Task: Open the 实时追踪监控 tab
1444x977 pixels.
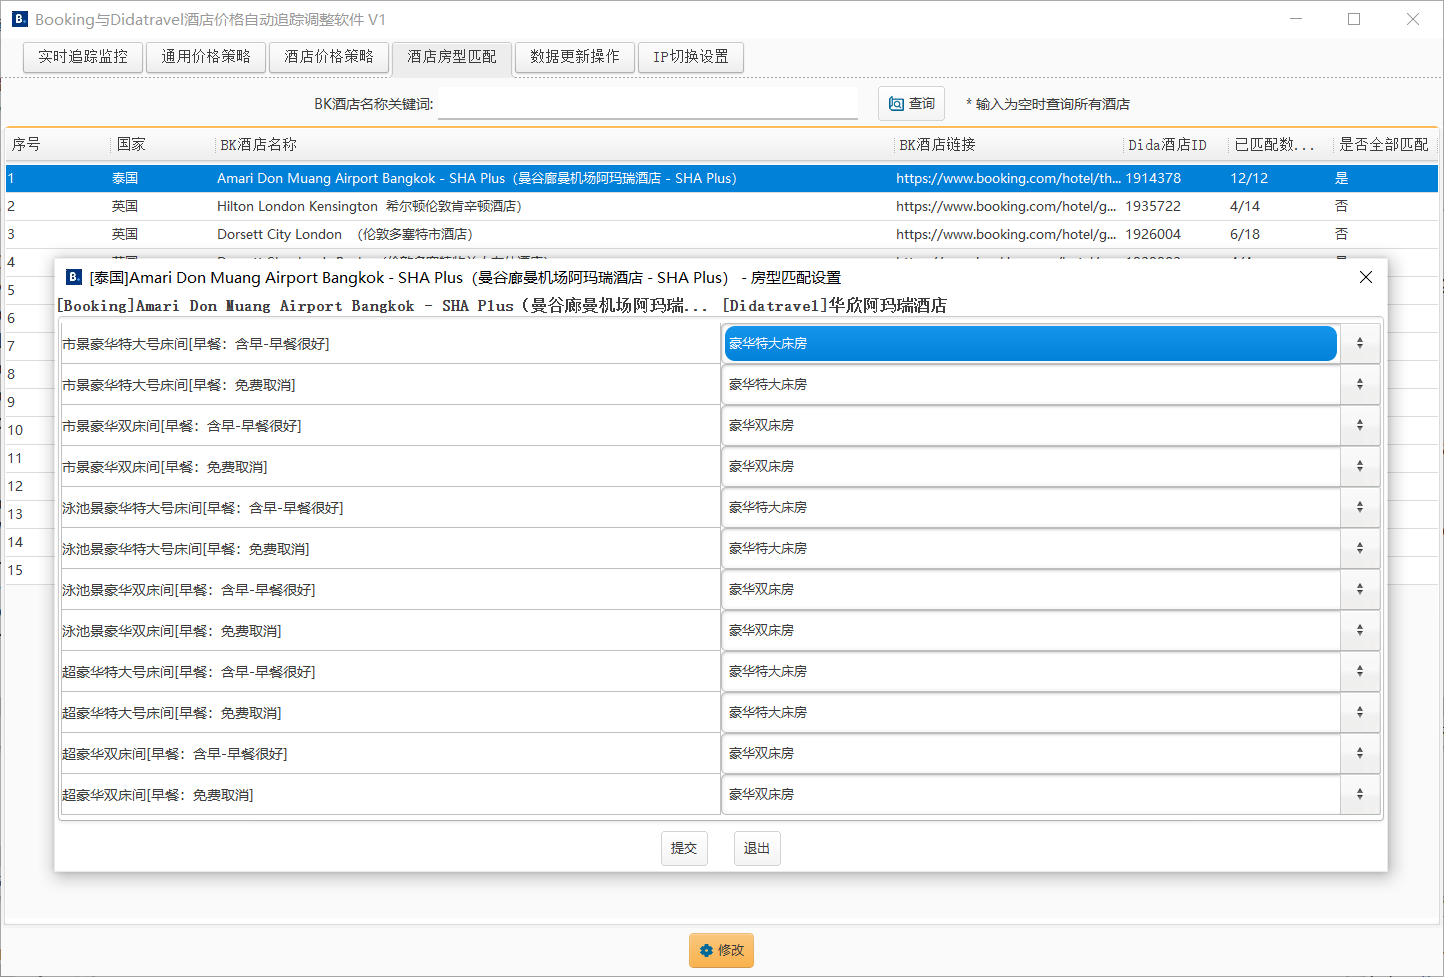Action: coord(83,57)
